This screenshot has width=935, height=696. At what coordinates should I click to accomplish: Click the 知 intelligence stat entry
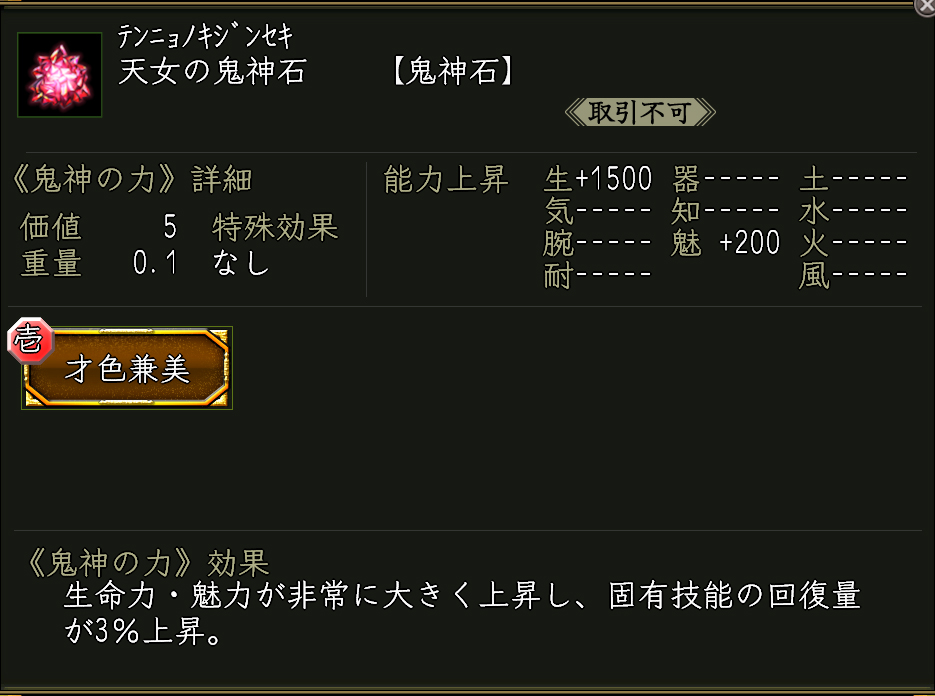pos(726,211)
